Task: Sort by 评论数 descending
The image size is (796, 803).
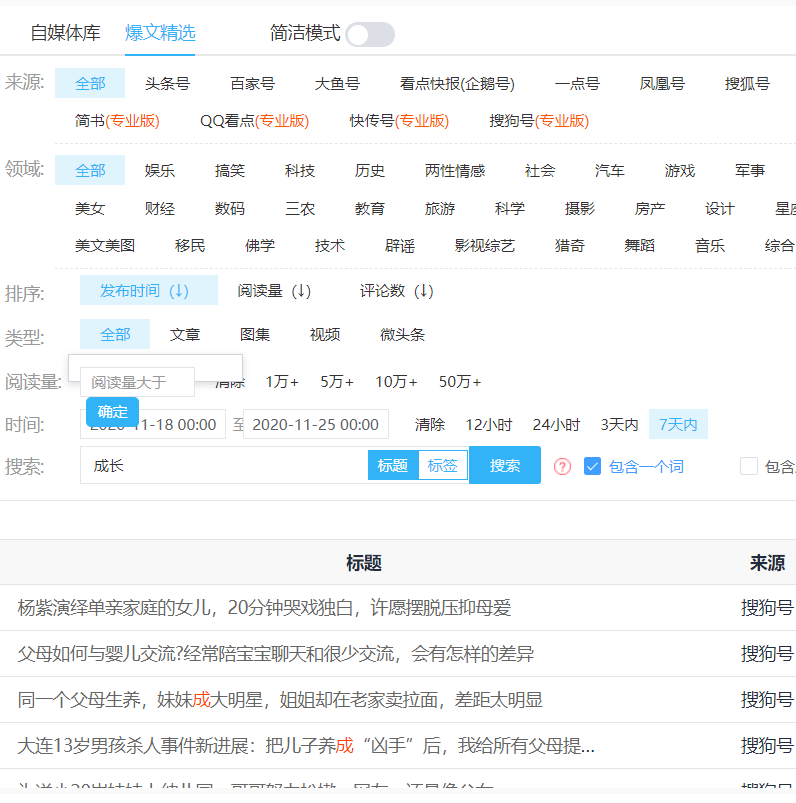Action: (x=396, y=291)
